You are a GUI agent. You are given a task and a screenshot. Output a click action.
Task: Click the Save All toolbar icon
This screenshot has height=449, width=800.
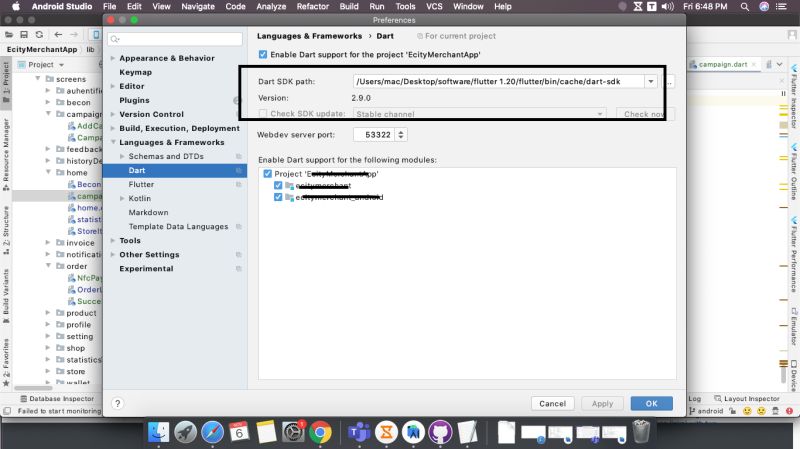click(x=24, y=34)
